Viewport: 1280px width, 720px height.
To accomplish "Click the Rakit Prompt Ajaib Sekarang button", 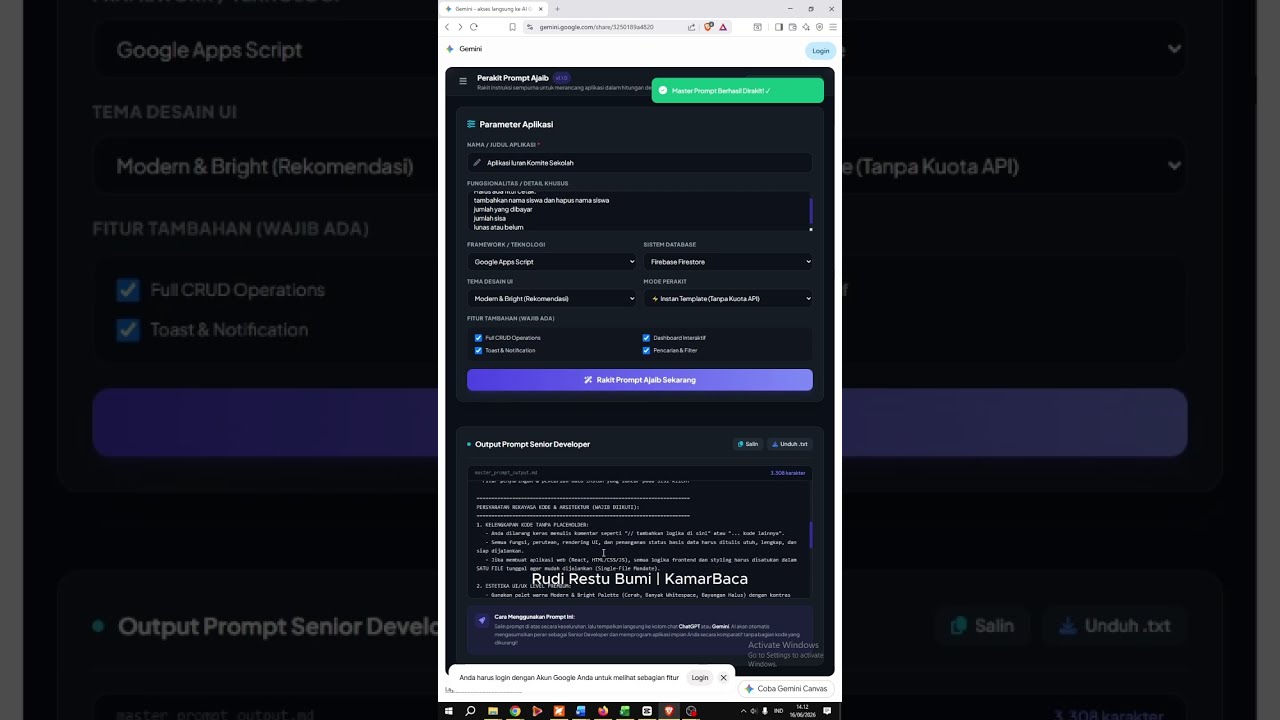I will tap(640, 380).
